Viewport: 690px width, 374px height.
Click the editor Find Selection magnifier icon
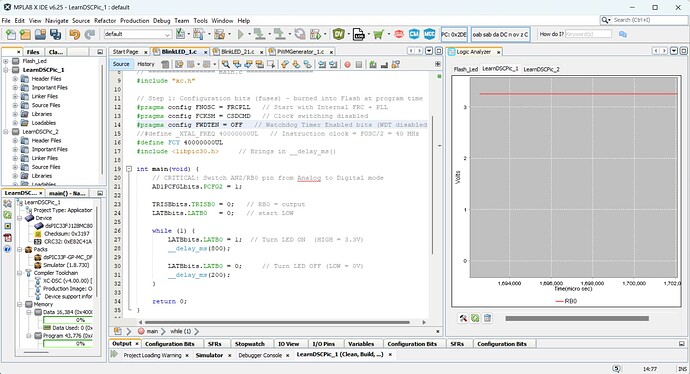coord(226,64)
